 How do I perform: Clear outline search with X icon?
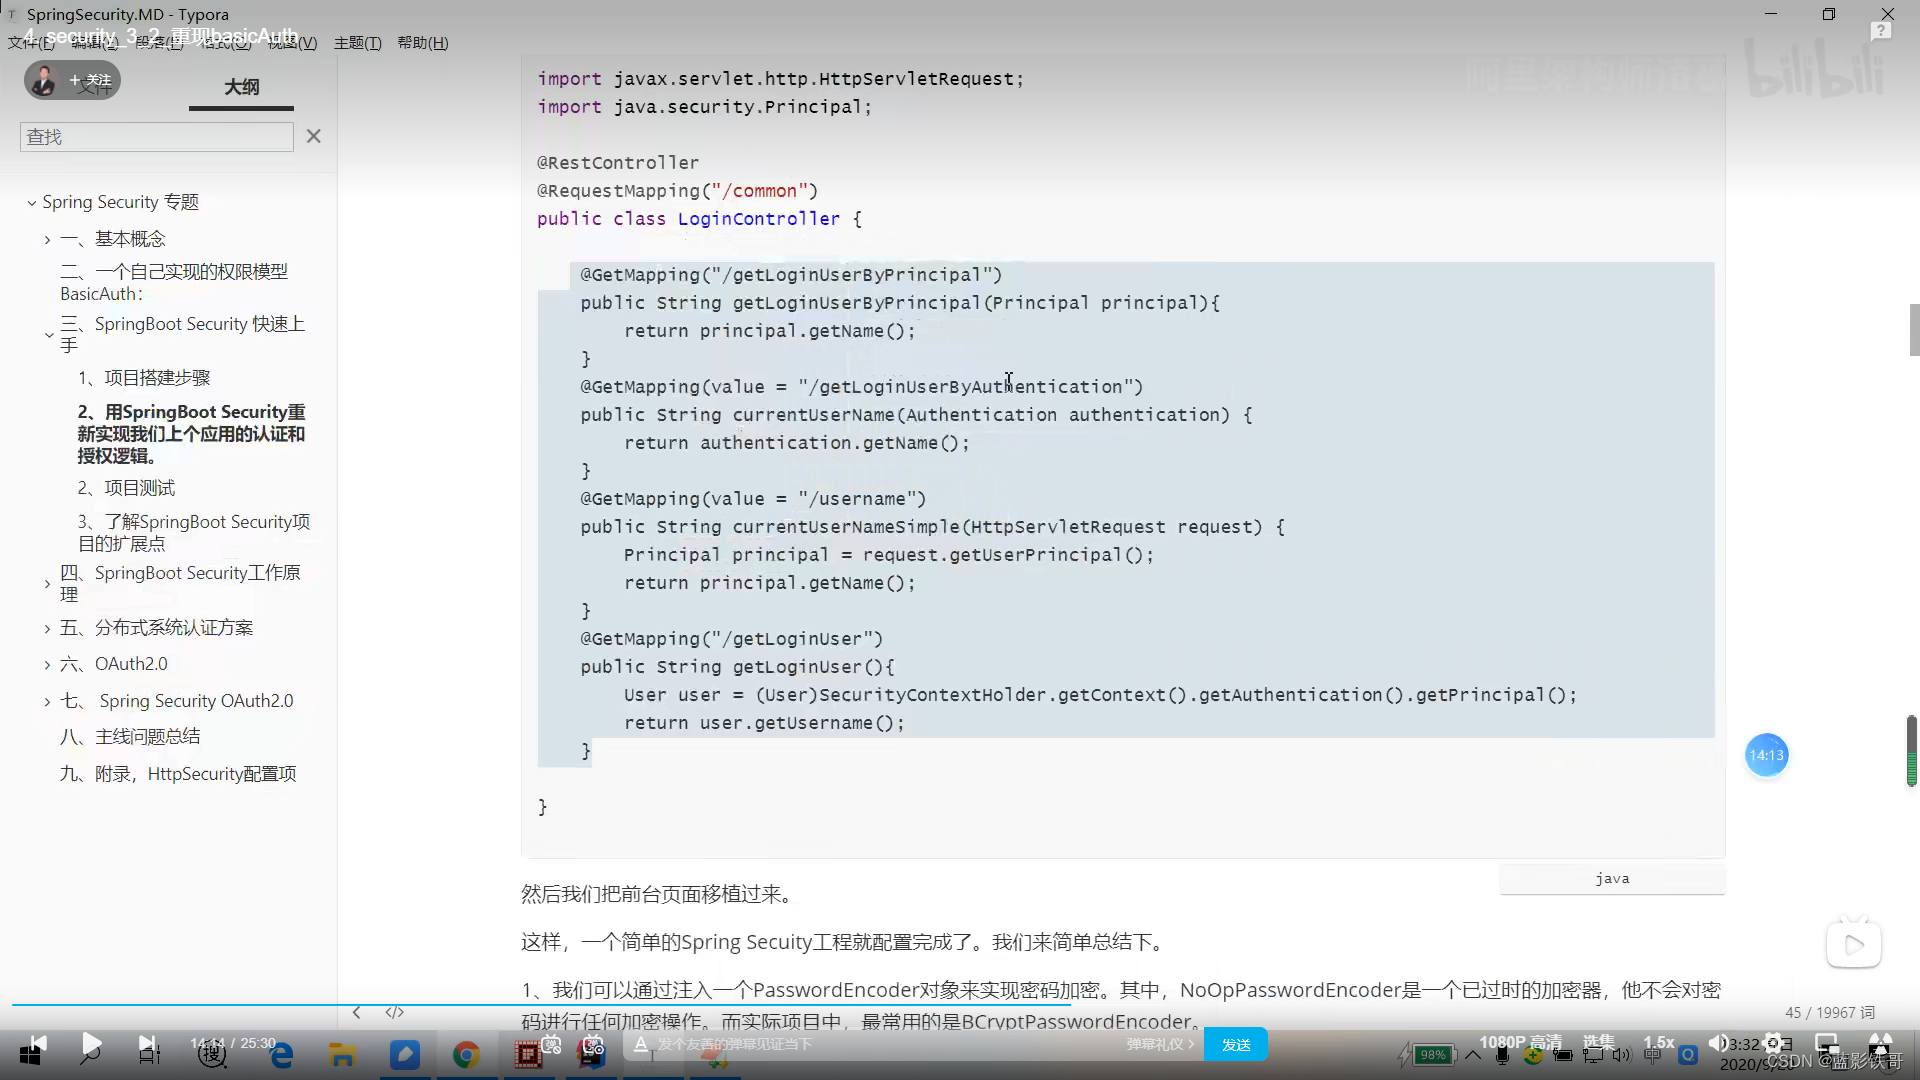tap(313, 136)
